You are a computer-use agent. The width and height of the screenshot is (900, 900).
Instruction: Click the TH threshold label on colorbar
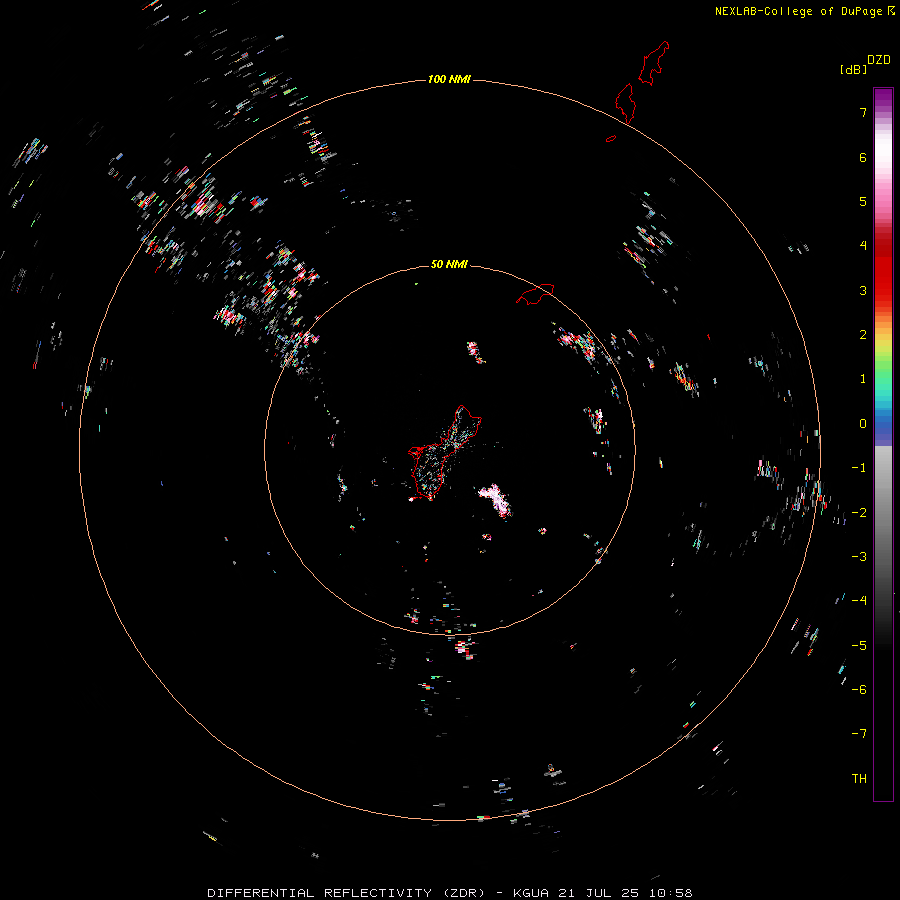pos(859,778)
